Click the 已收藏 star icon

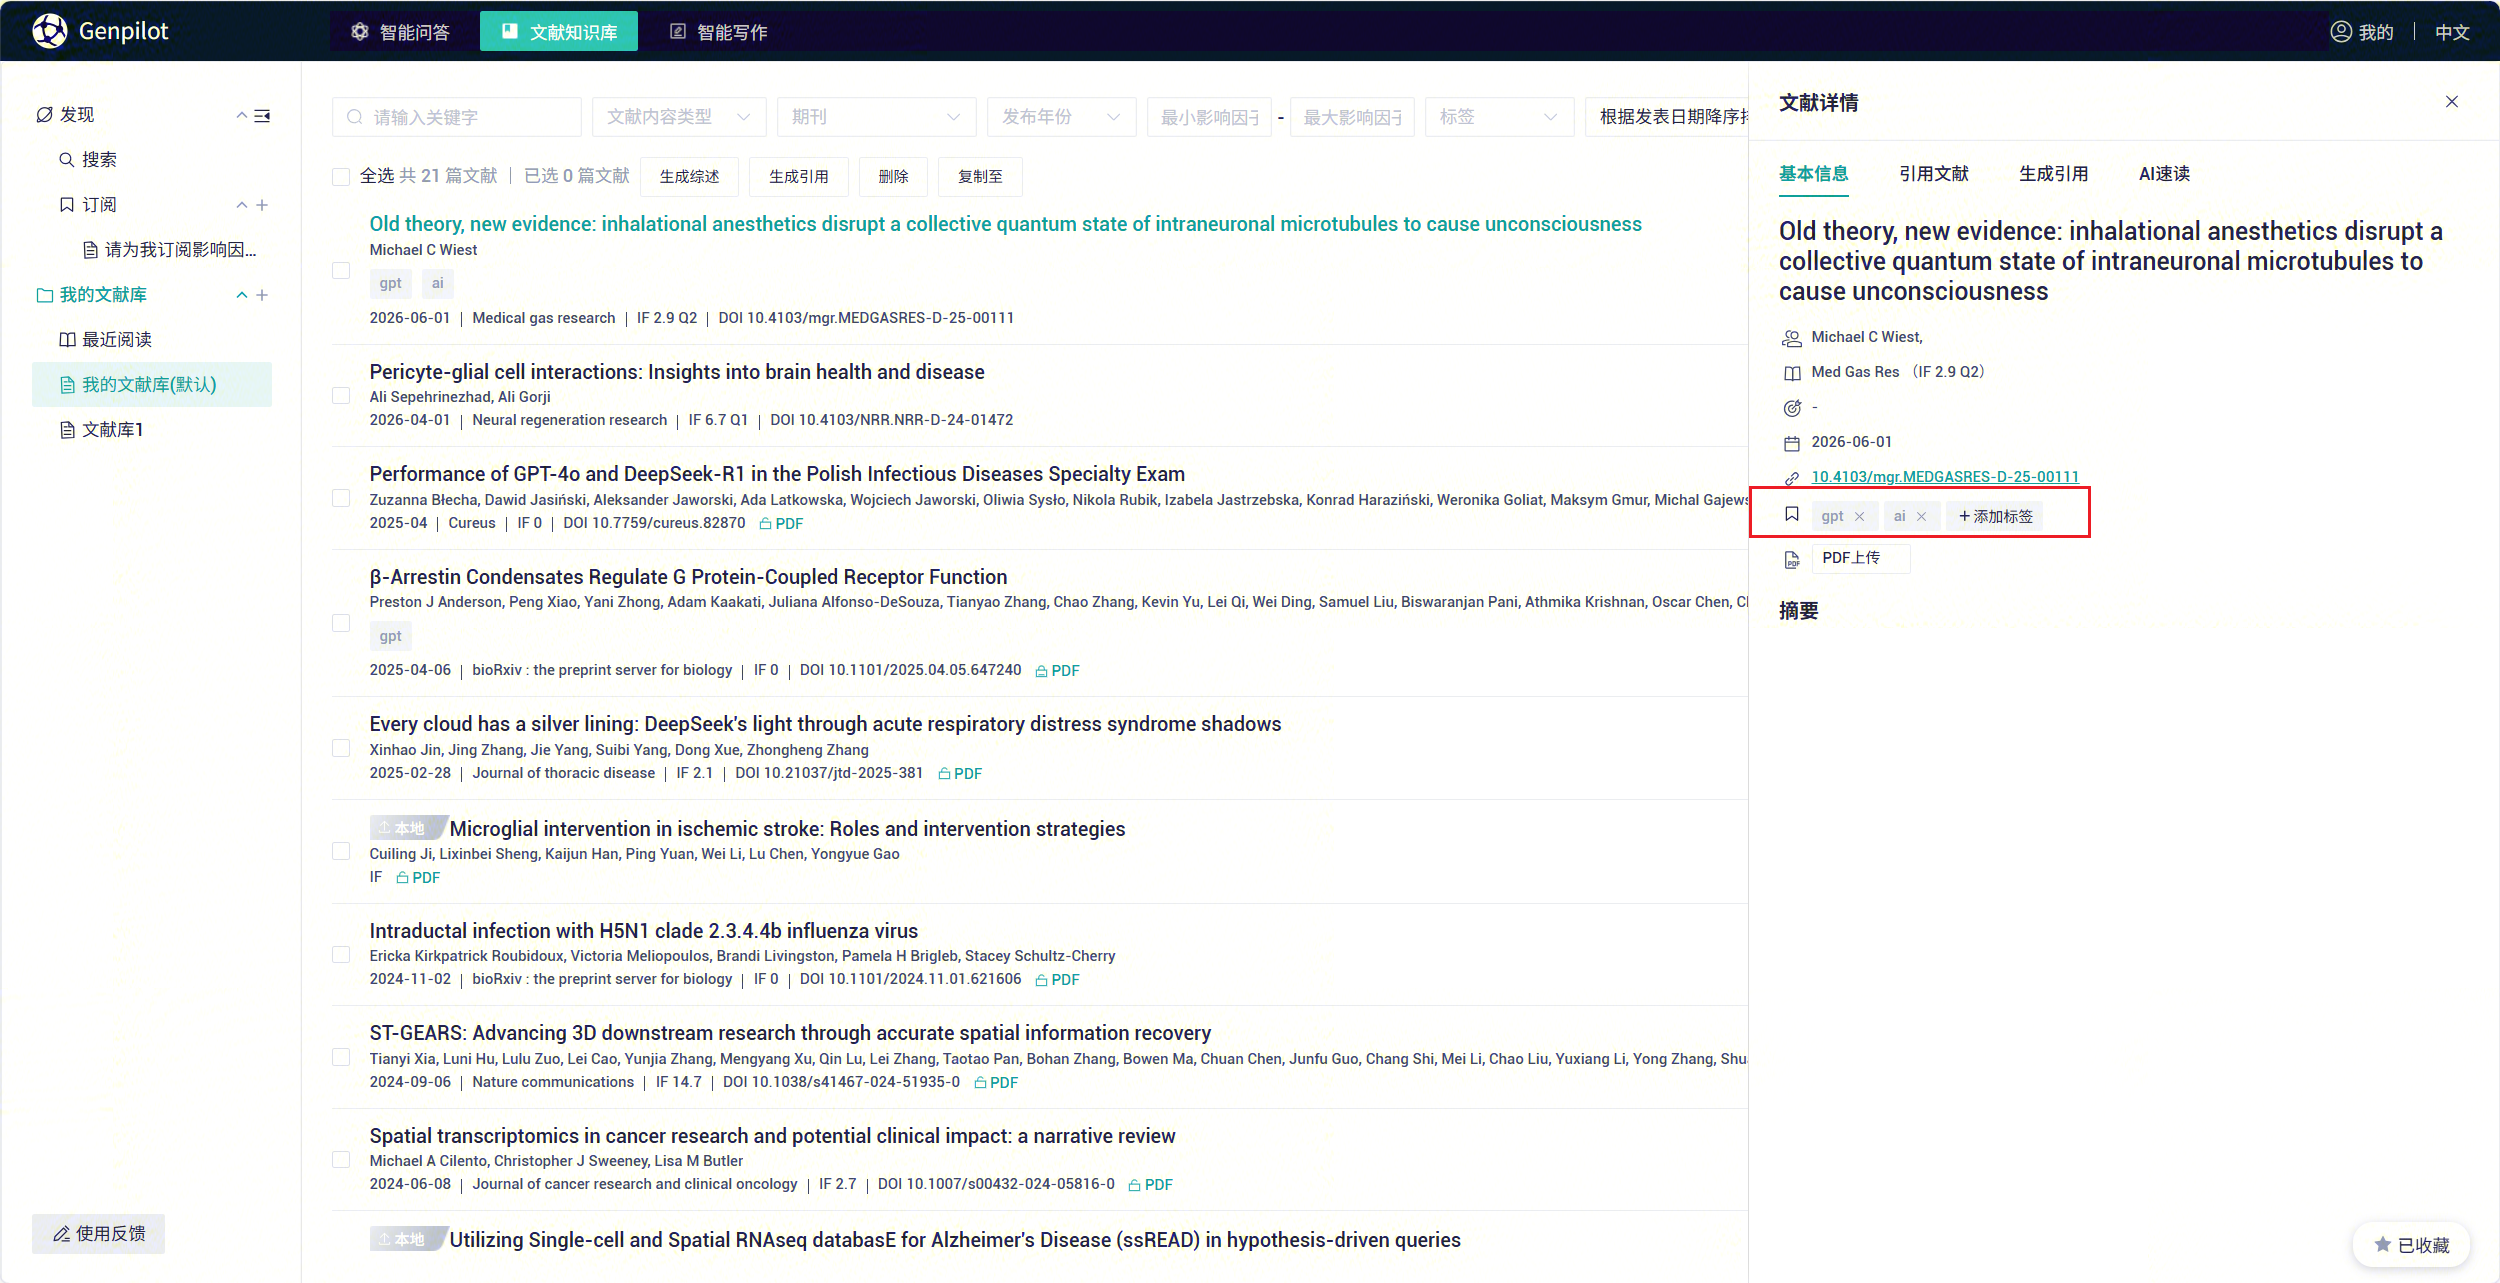(2382, 1244)
